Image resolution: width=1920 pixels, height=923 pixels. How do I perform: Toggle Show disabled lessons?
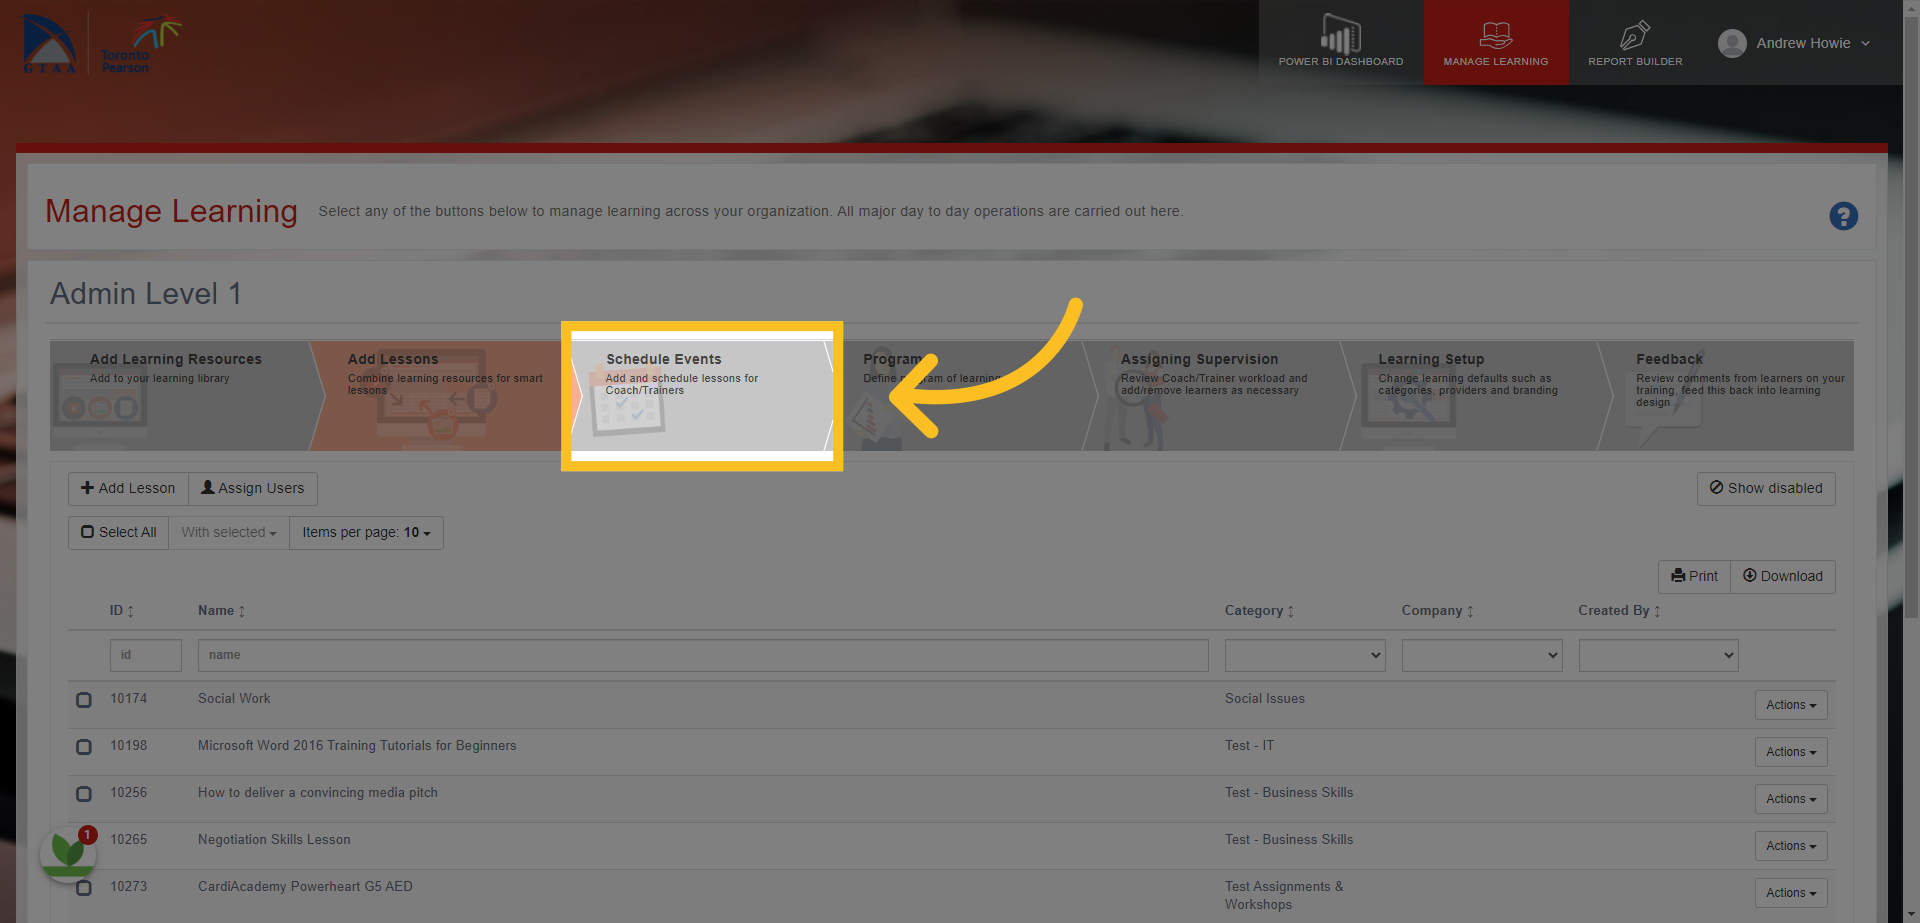(x=1765, y=488)
